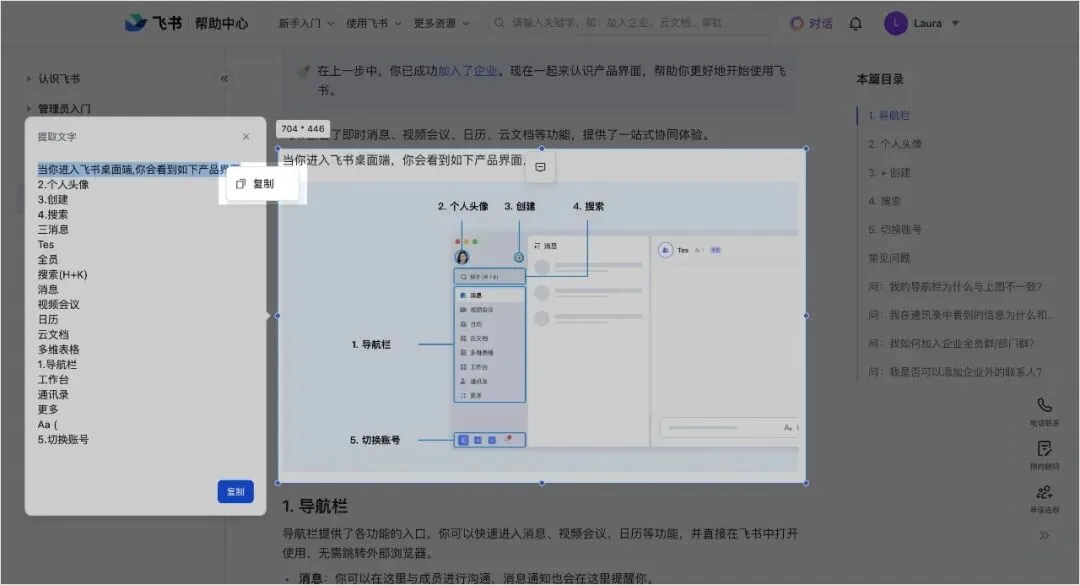Select extracted line 搜索(H+K)
1080x585 pixels.
[62, 274]
